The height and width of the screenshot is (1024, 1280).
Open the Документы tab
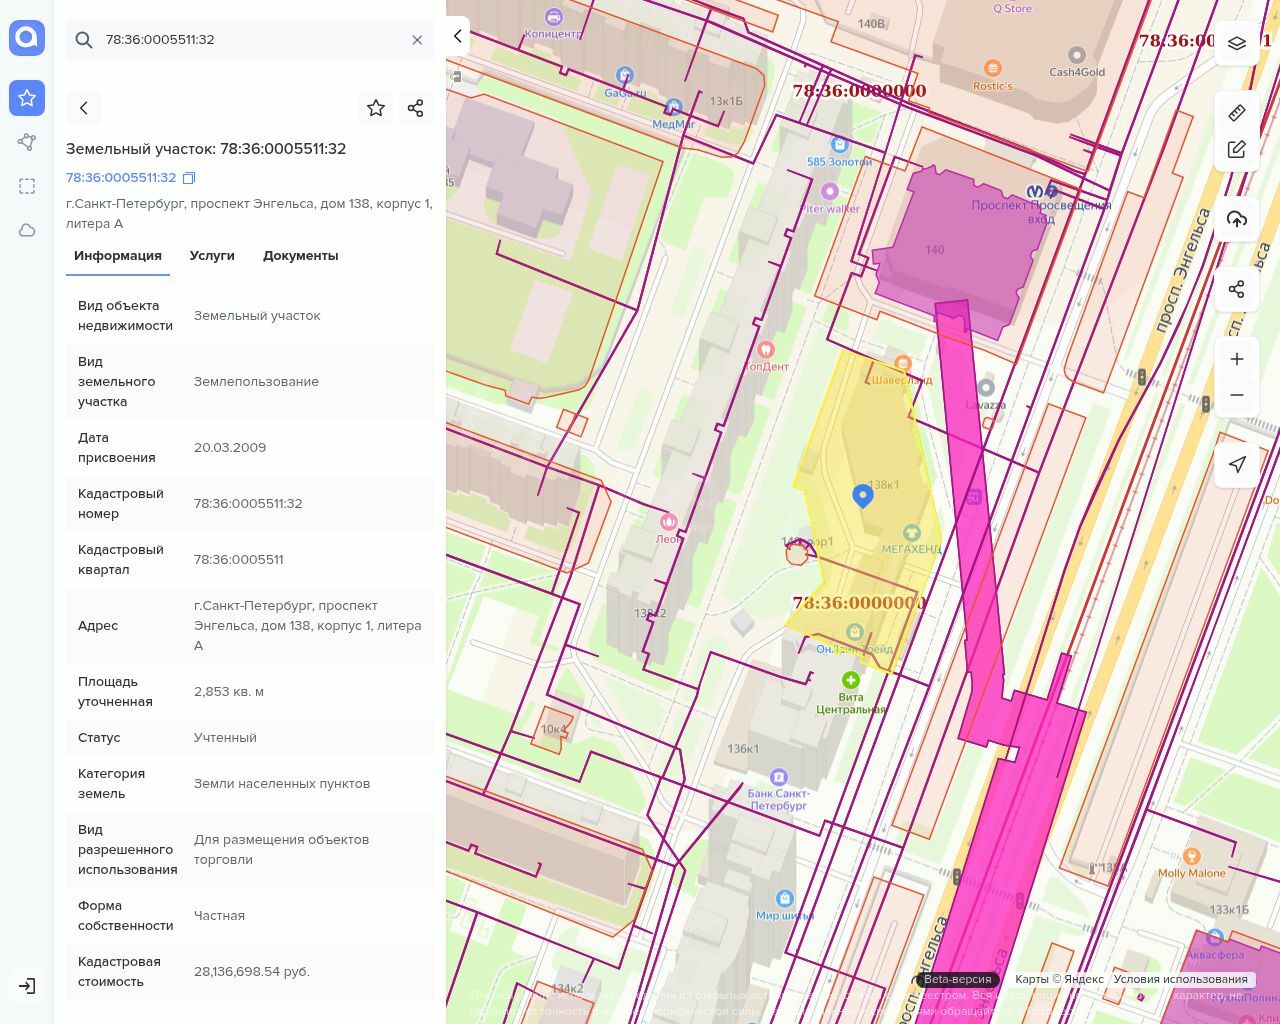pos(300,256)
